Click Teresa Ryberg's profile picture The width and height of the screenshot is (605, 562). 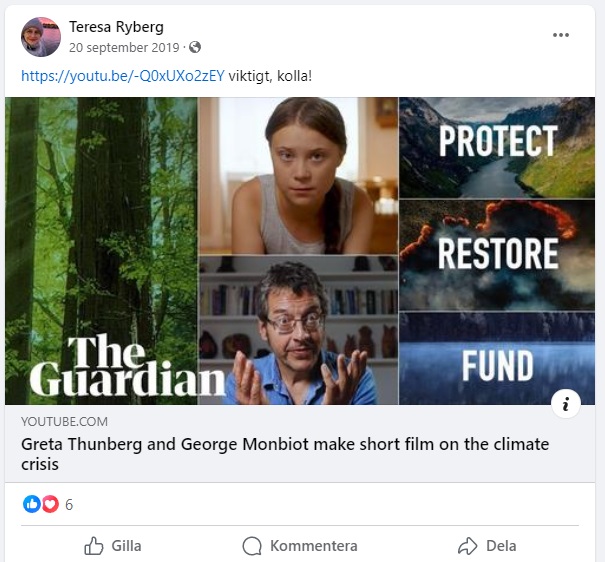[40, 37]
